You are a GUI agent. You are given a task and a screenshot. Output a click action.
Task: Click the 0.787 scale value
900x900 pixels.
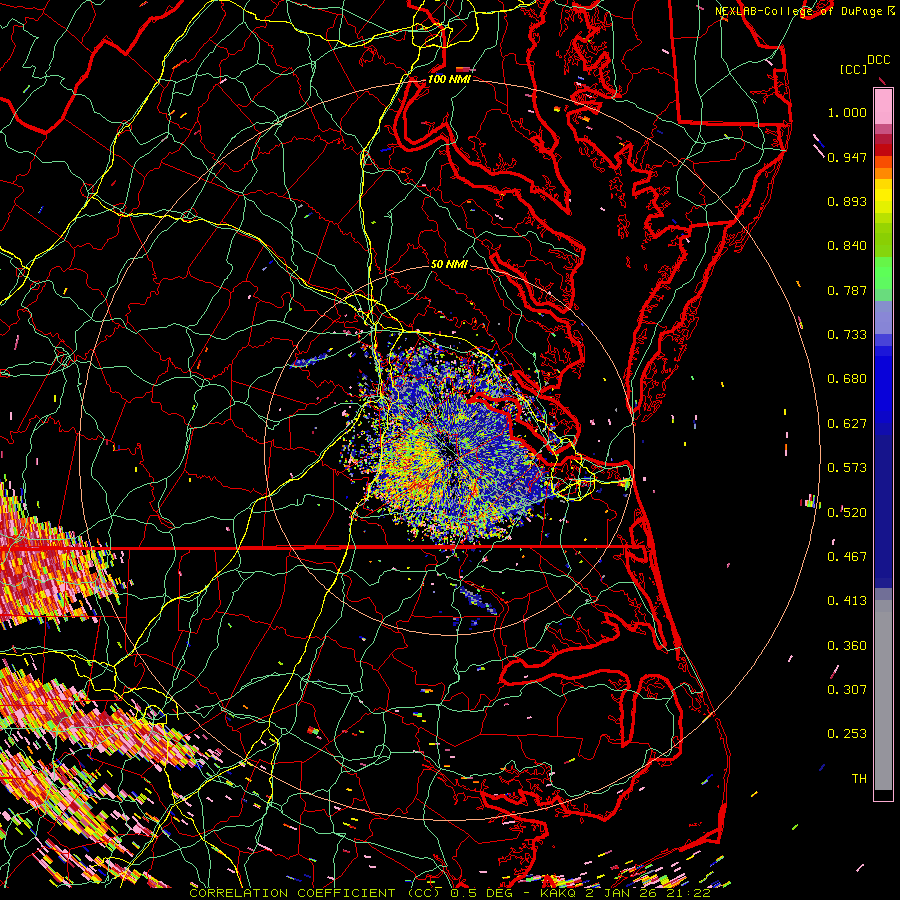847,290
